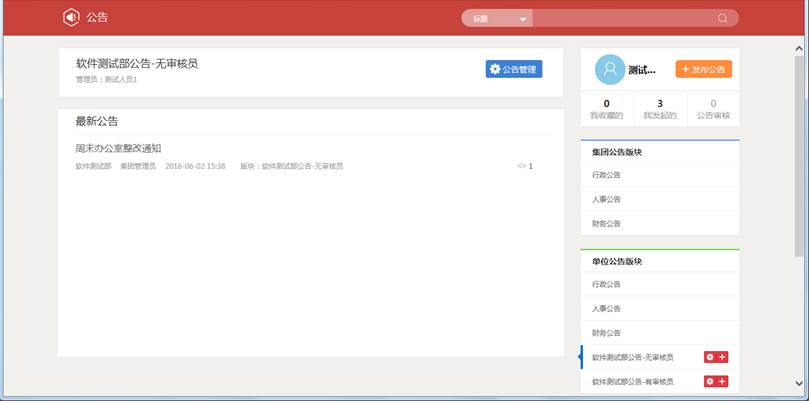Image resolution: width=809 pixels, height=401 pixels.
Task: Open 公告审核 count tab
Action: point(712,108)
